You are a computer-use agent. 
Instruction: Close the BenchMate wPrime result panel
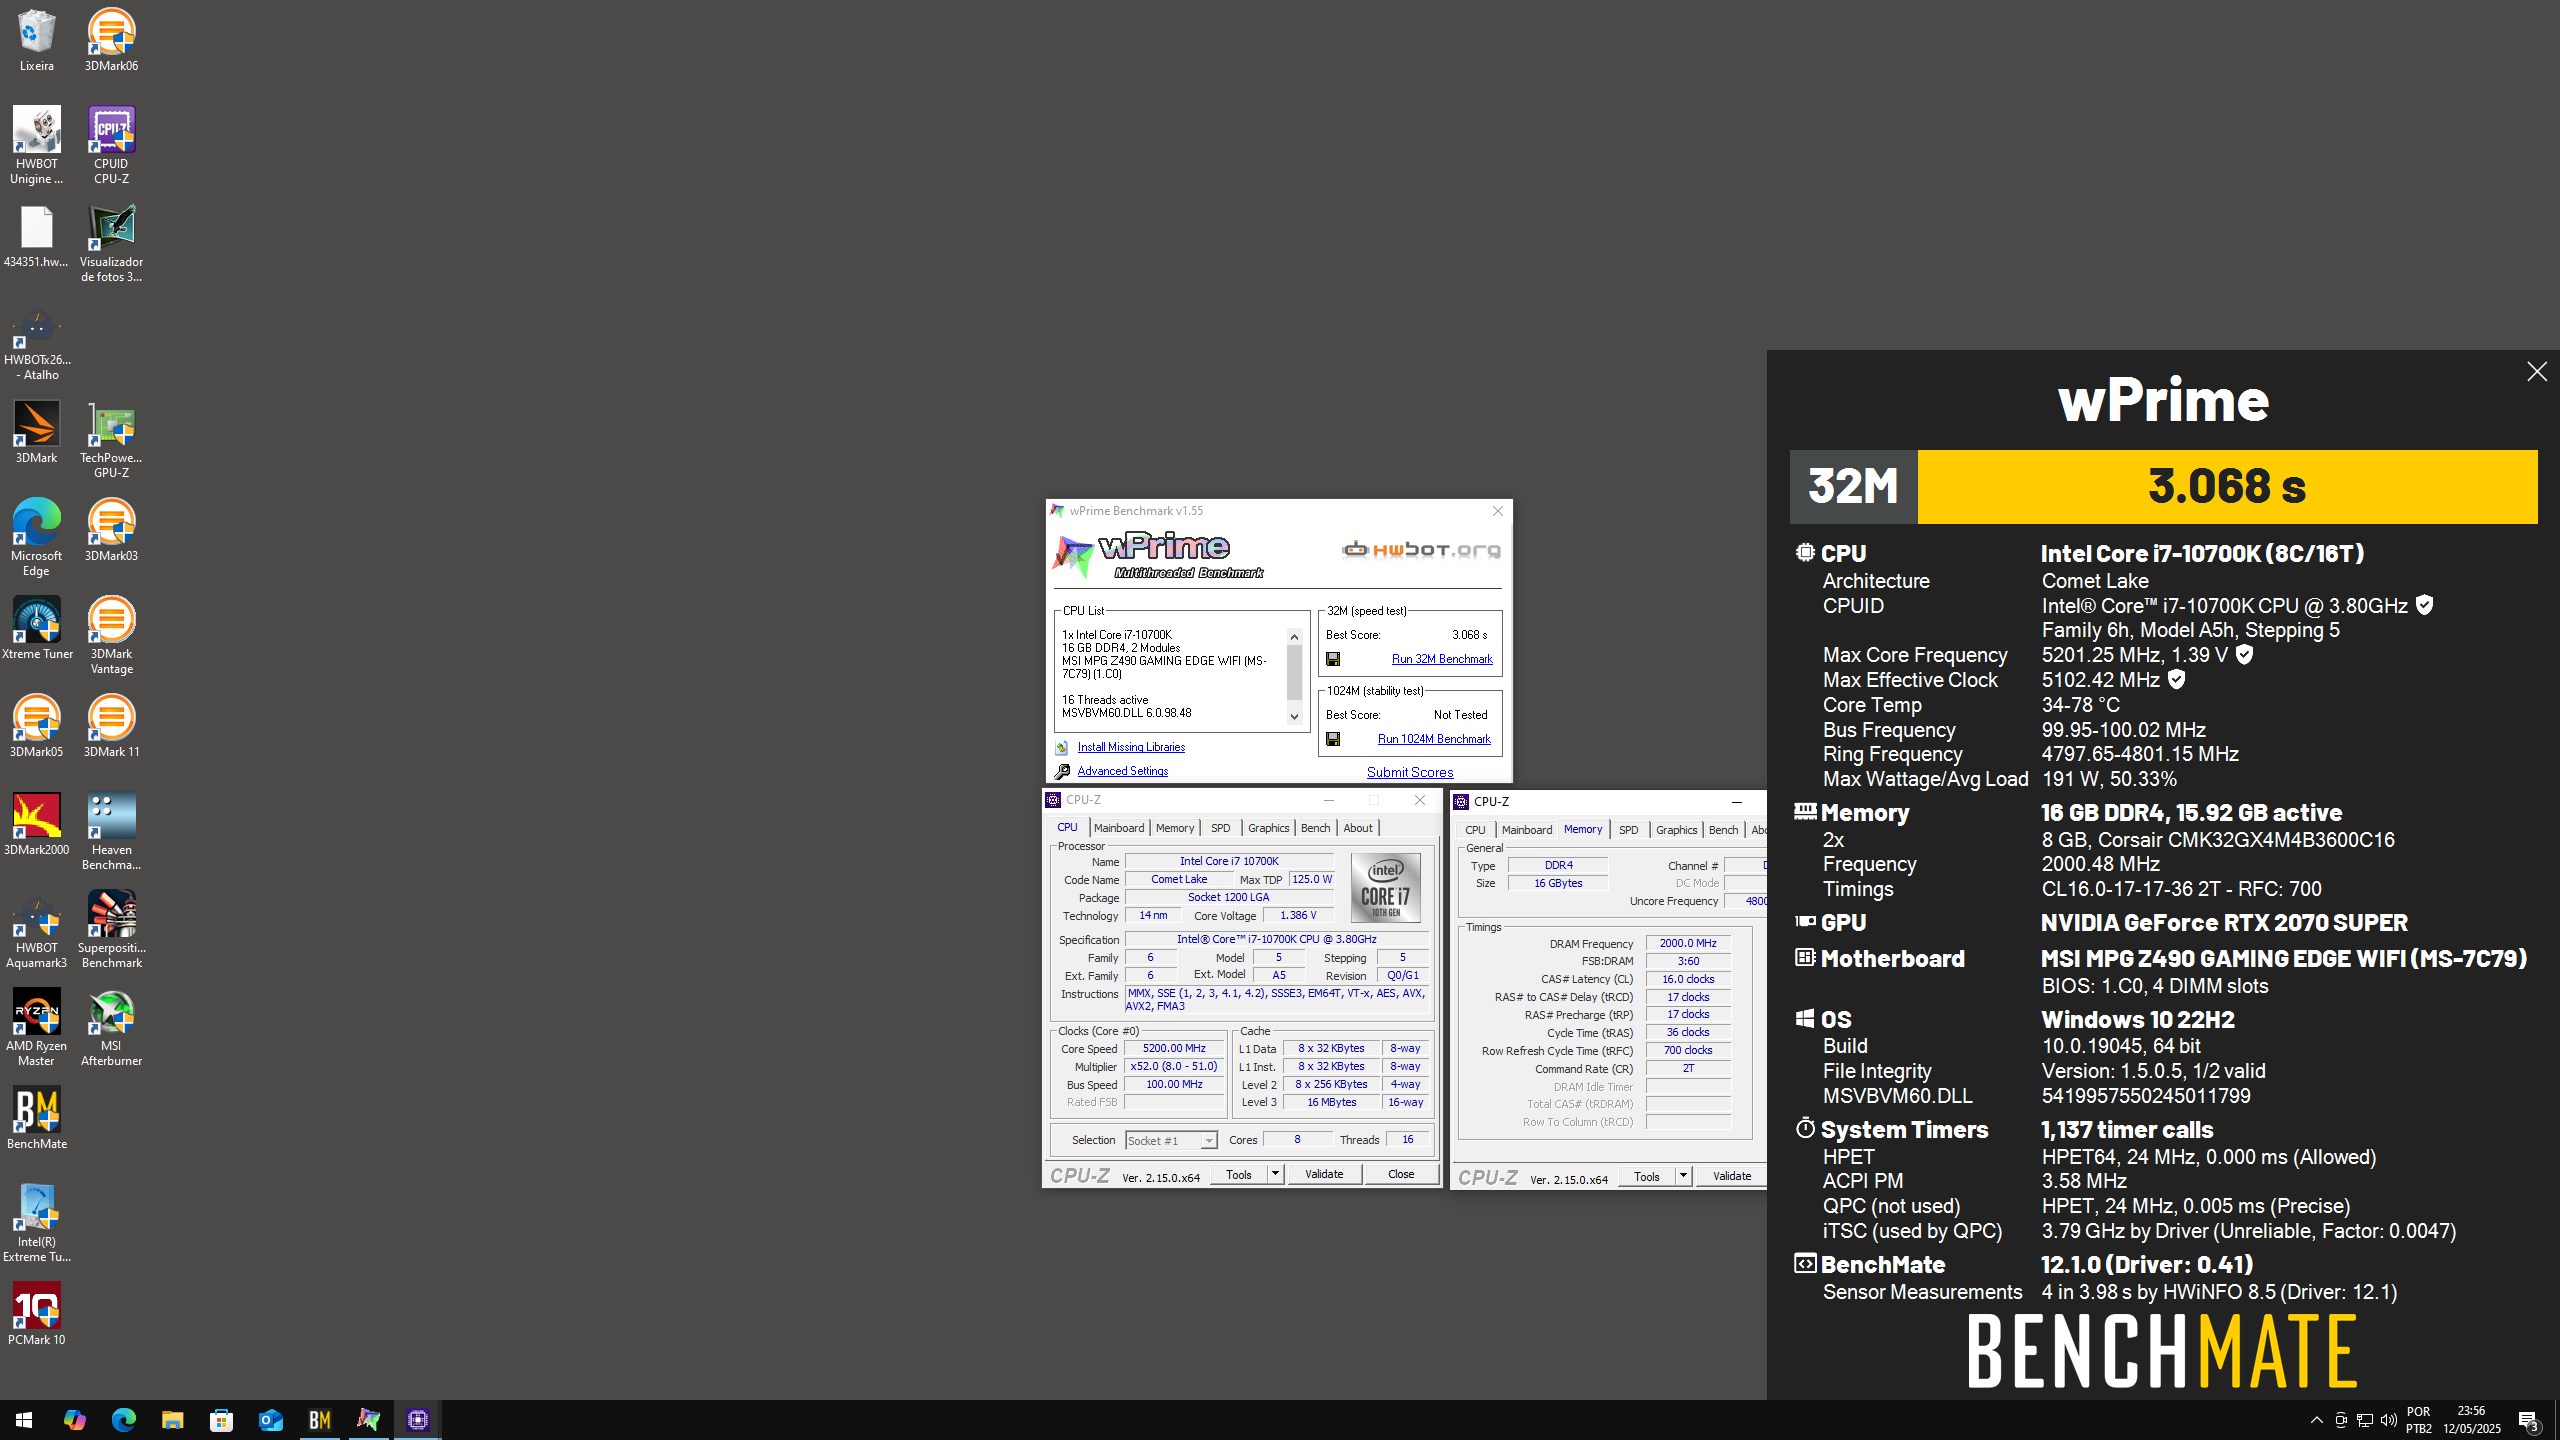pos(2537,372)
